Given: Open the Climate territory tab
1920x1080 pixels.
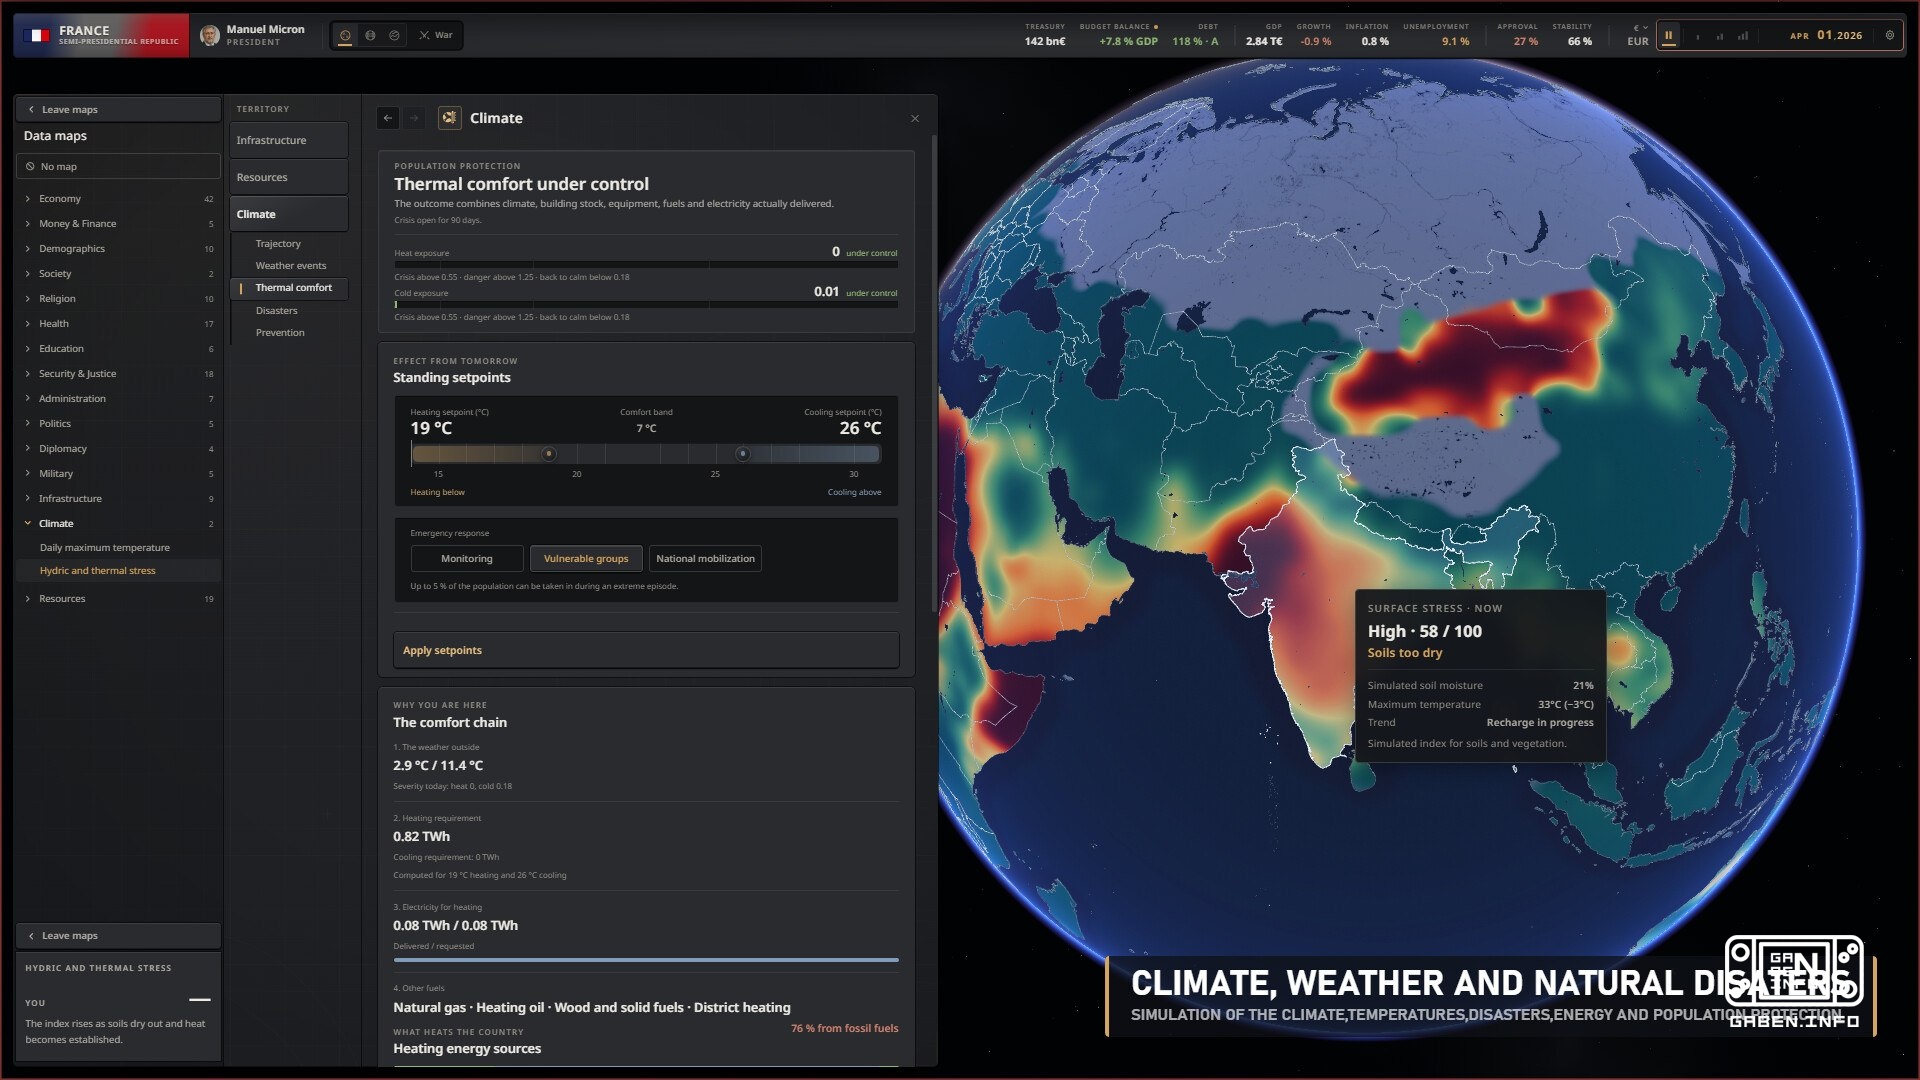Looking at the screenshot, I should tap(288, 215).
